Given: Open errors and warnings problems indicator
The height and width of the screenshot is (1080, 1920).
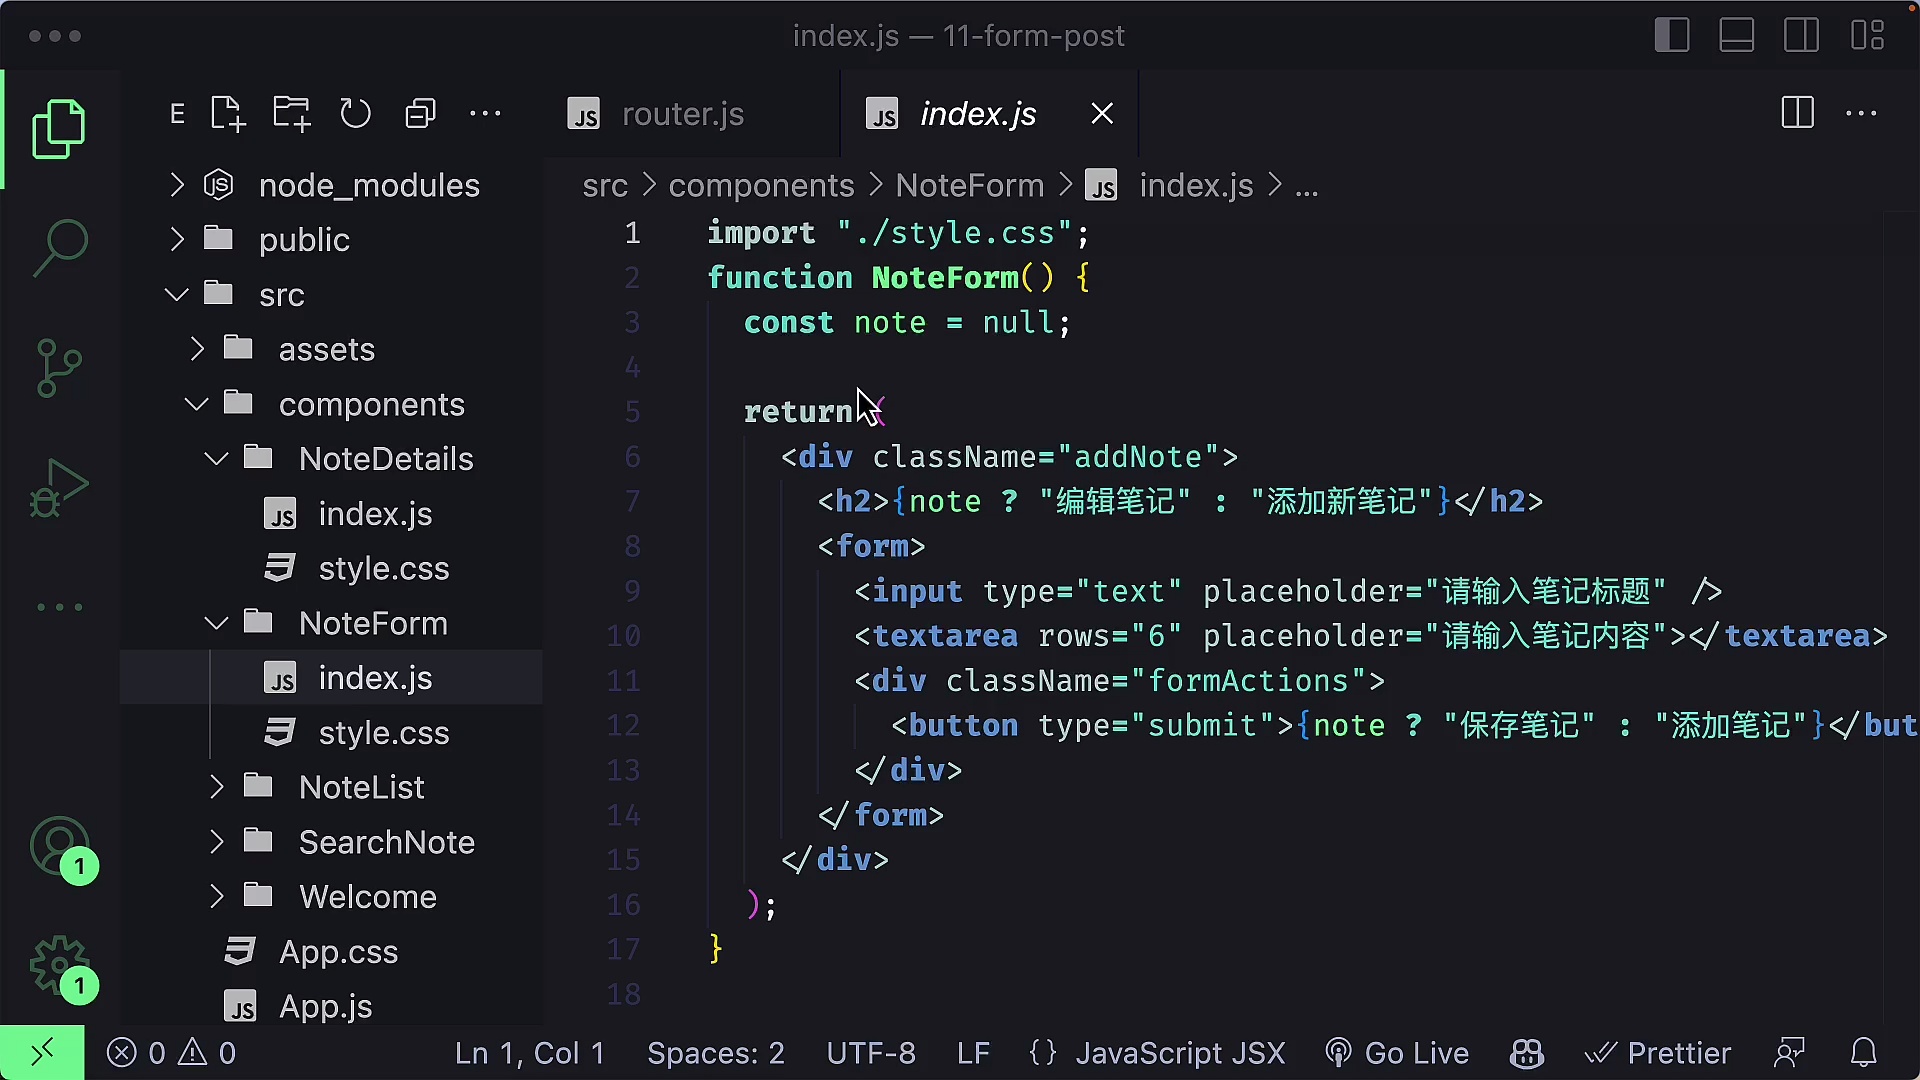Looking at the screenshot, I should (172, 1053).
